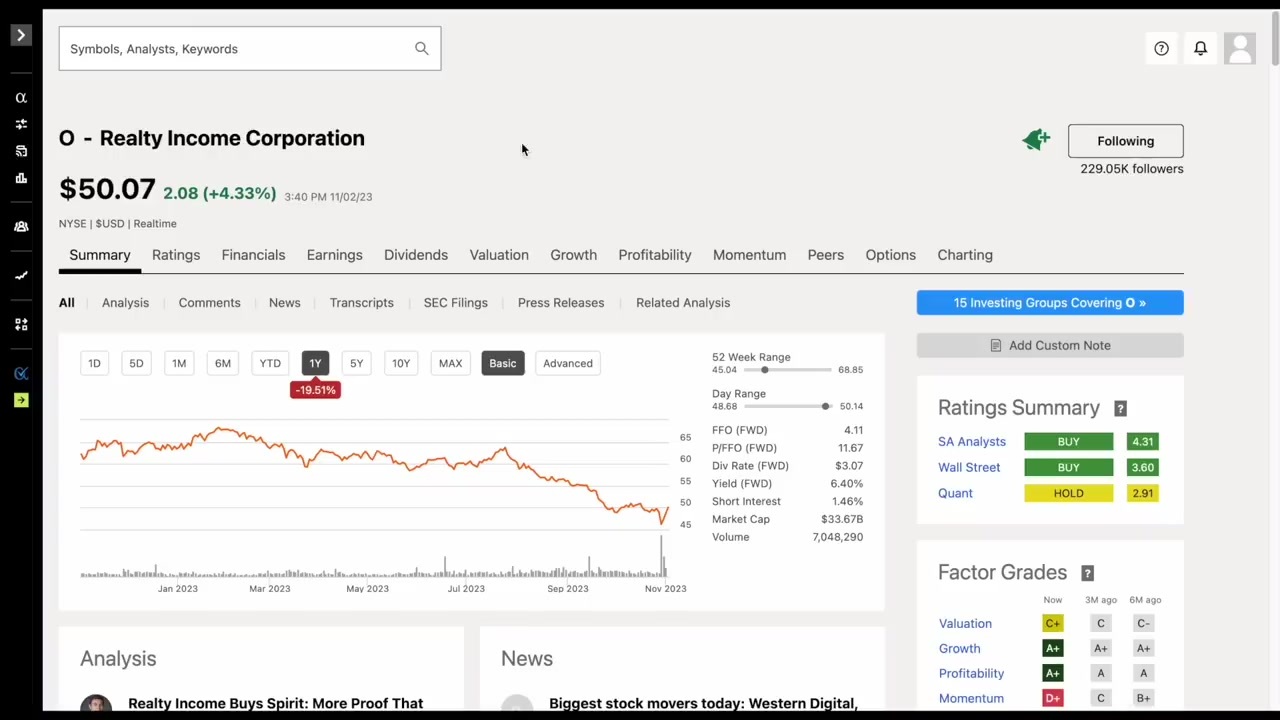The image size is (1280, 720).
Task: Set chart range to 5D
Action: click(x=136, y=363)
